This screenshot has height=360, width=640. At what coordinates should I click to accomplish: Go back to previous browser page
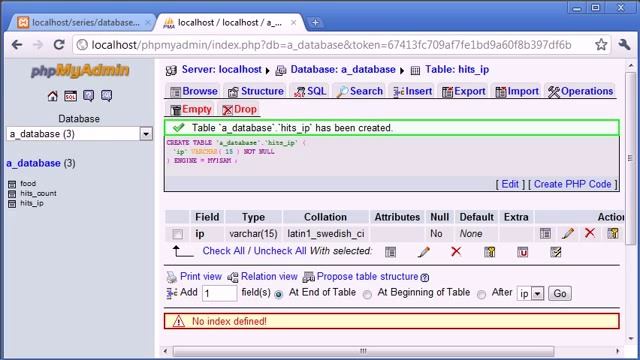[x=17, y=44]
